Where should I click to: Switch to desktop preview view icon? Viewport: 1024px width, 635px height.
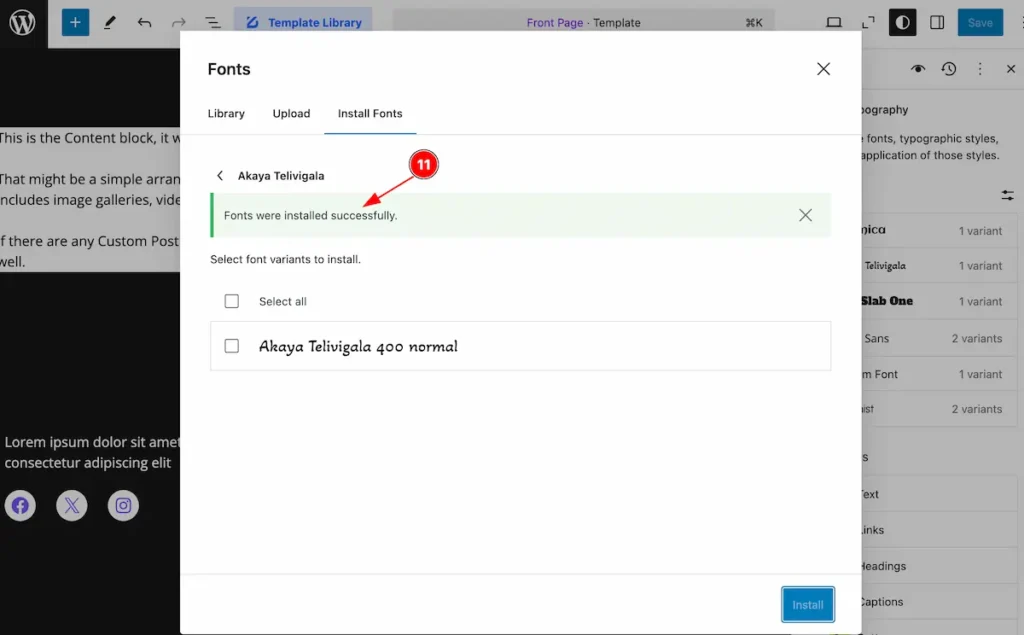[834, 23]
